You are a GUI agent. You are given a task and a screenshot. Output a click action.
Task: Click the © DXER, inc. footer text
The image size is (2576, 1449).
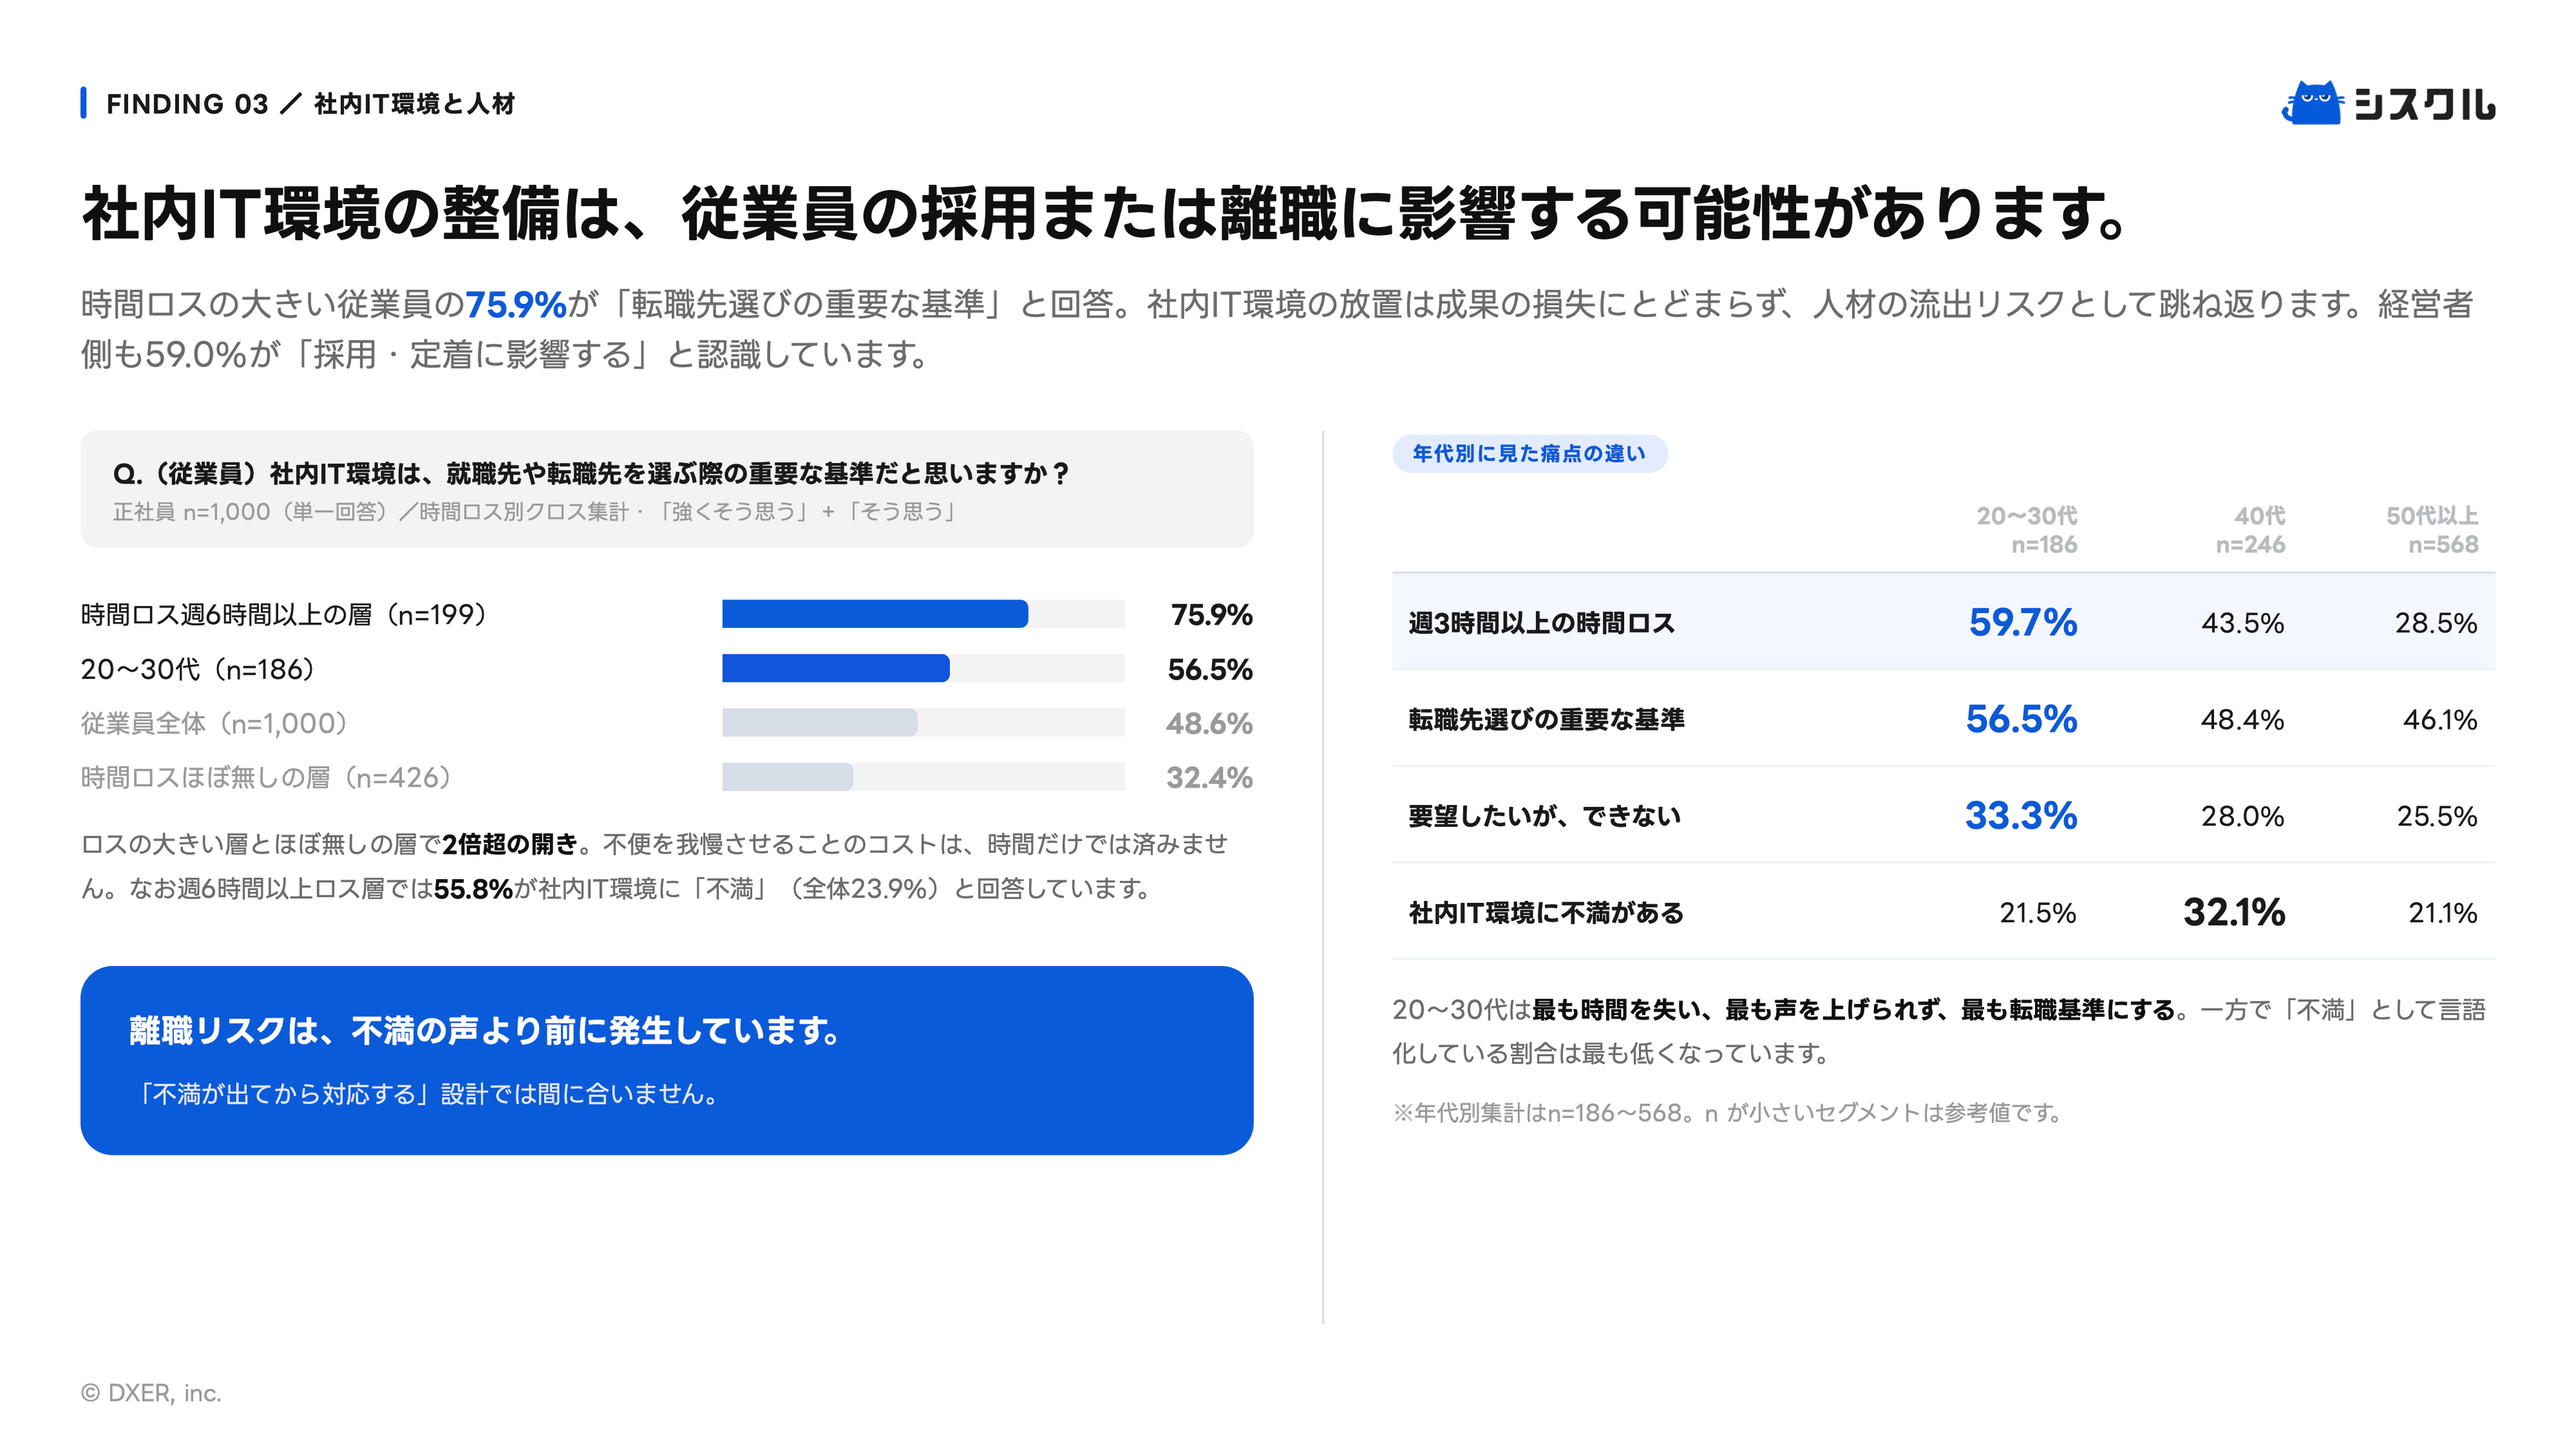pyautogui.click(x=151, y=1393)
